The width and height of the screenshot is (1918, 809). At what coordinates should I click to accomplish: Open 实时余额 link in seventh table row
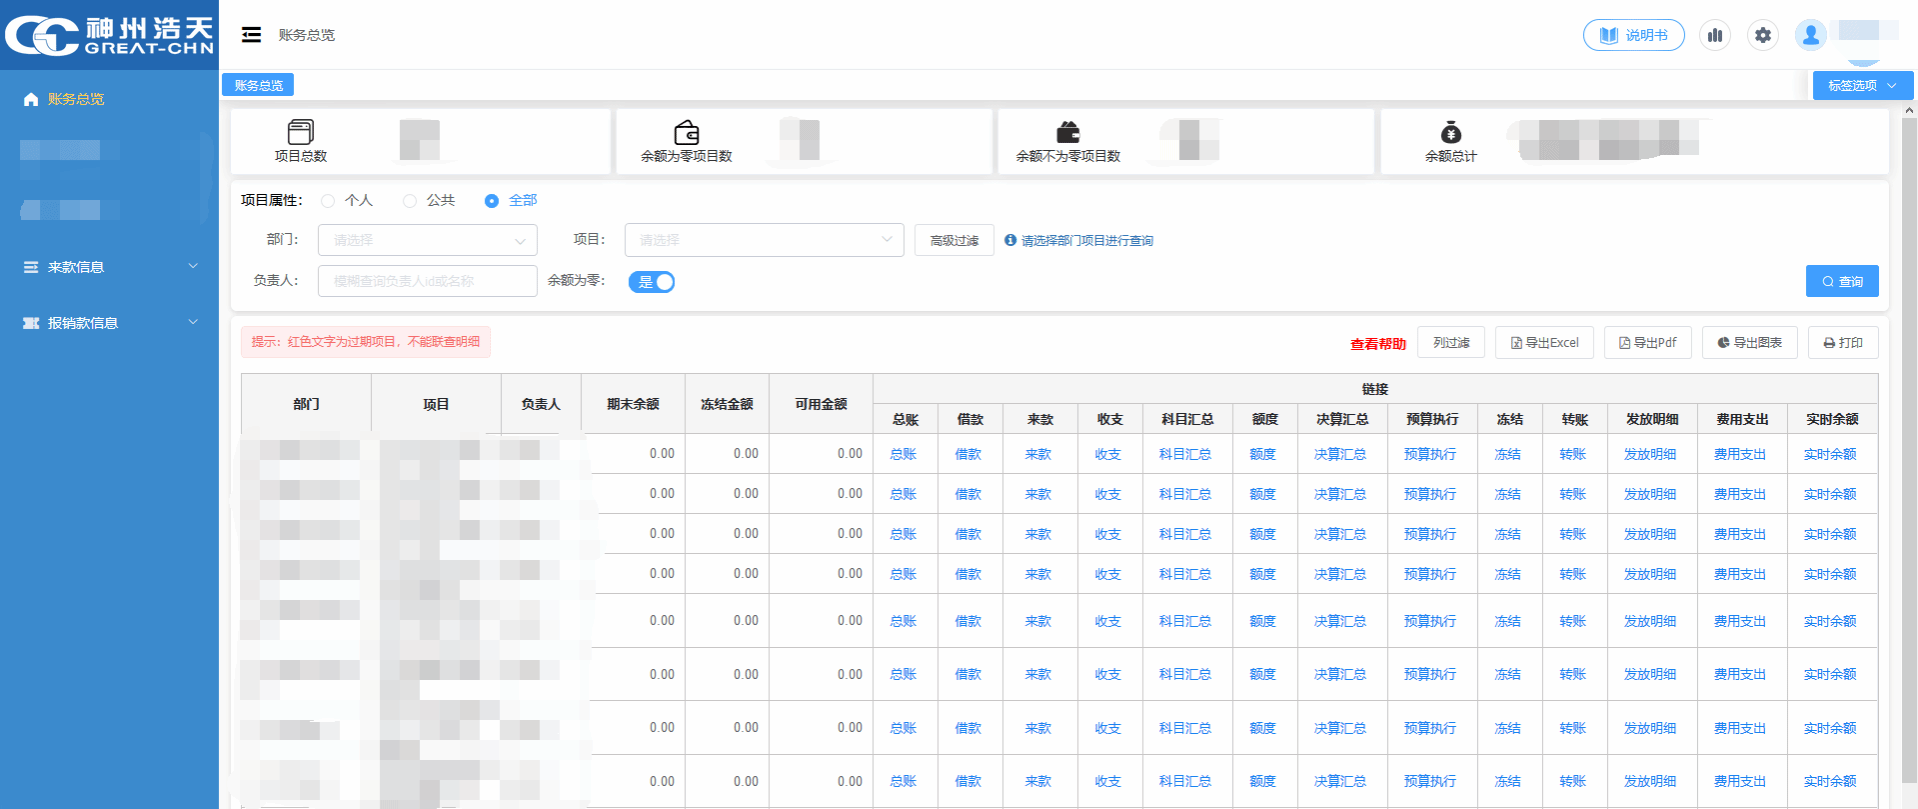(1831, 728)
